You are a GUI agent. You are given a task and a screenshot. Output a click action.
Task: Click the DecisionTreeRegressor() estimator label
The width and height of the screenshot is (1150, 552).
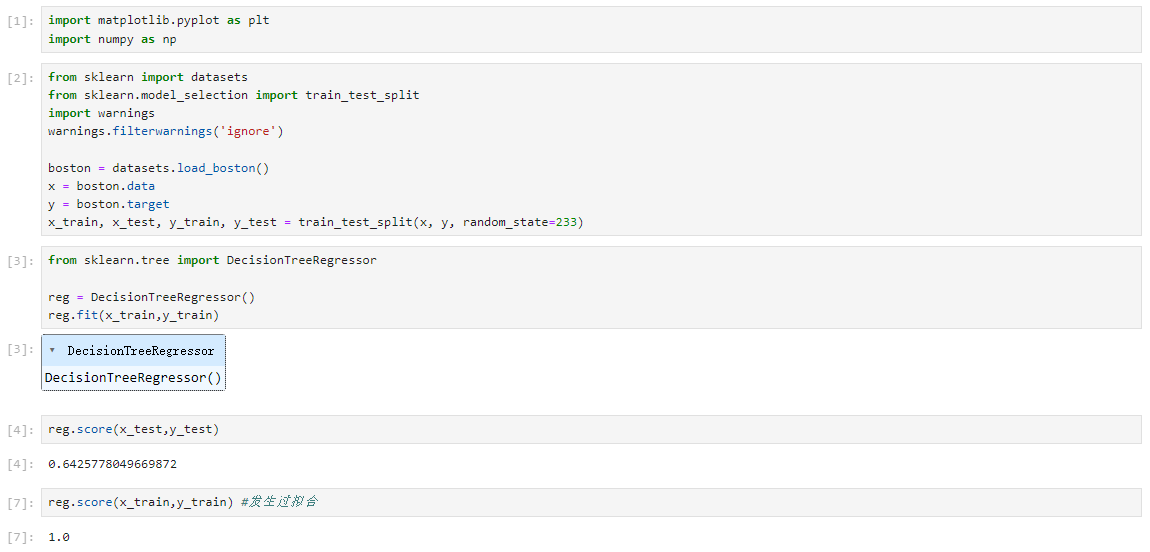pos(133,378)
